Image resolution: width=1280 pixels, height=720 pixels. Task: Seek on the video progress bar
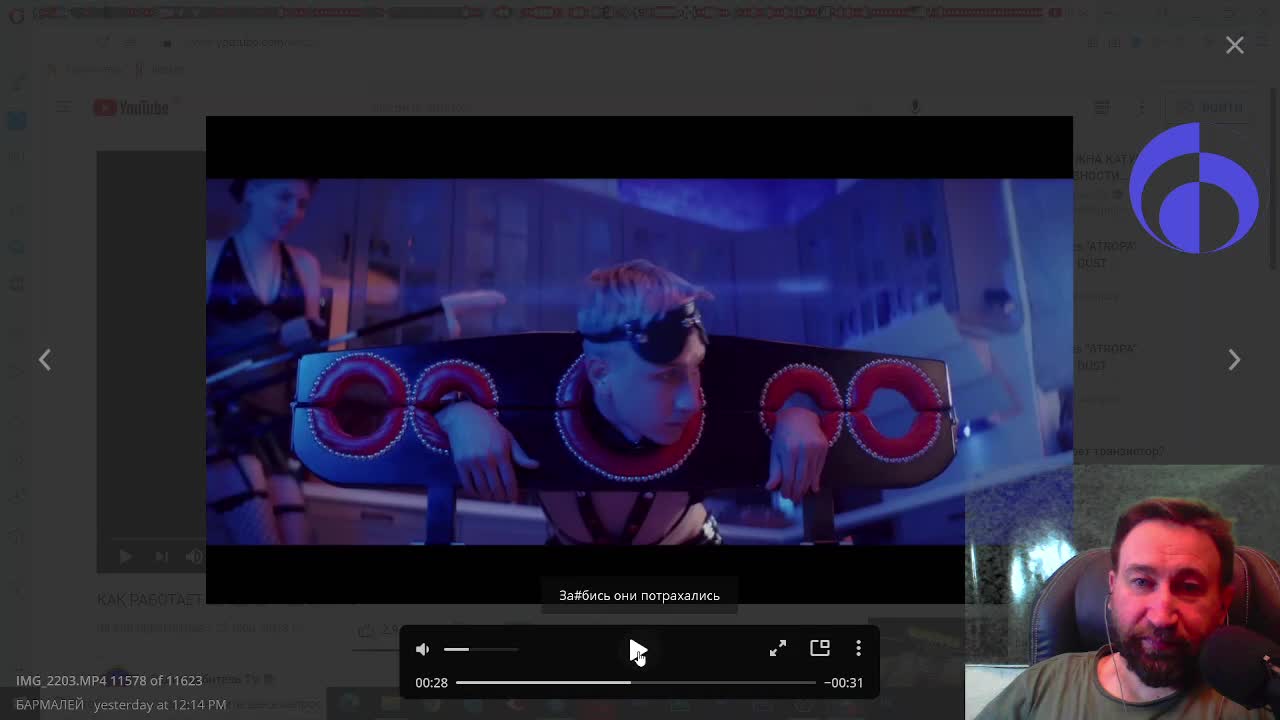point(636,682)
